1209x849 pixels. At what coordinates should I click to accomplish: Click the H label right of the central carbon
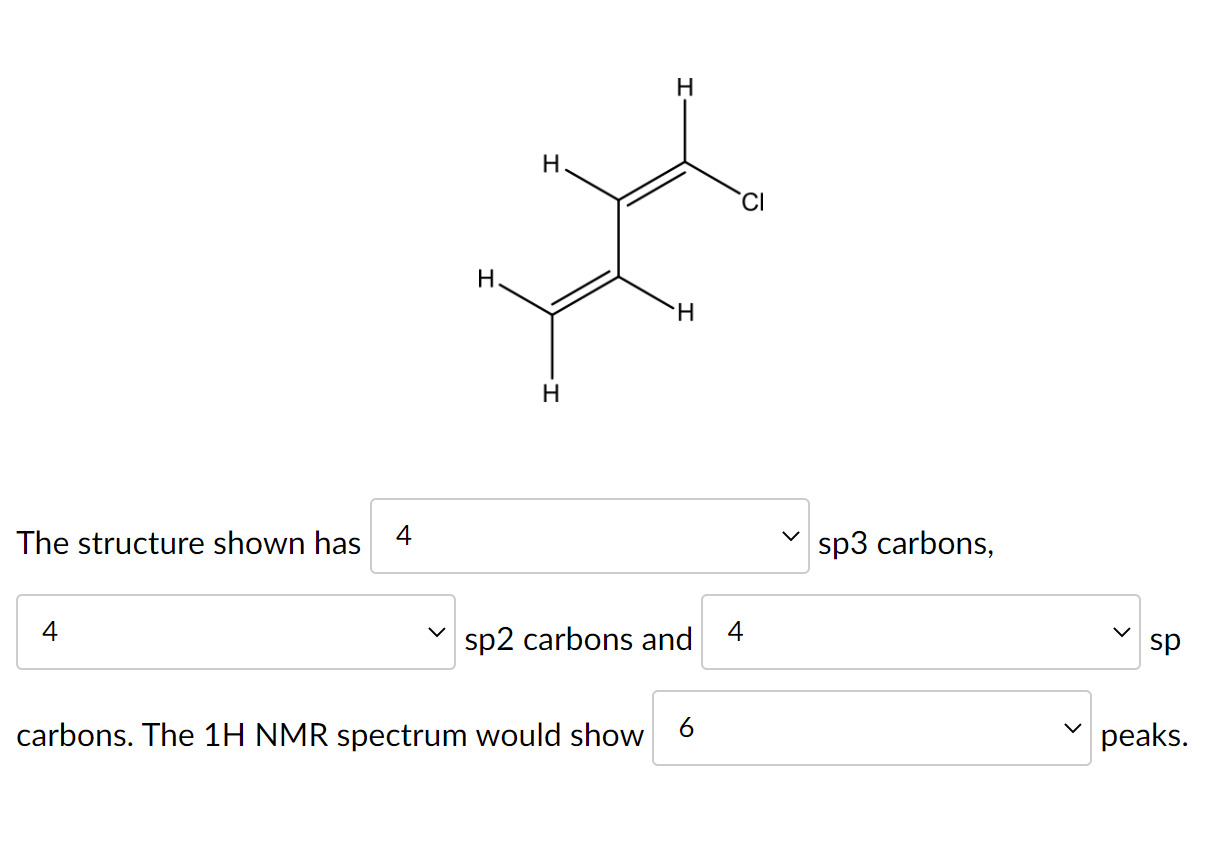(x=685, y=313)
